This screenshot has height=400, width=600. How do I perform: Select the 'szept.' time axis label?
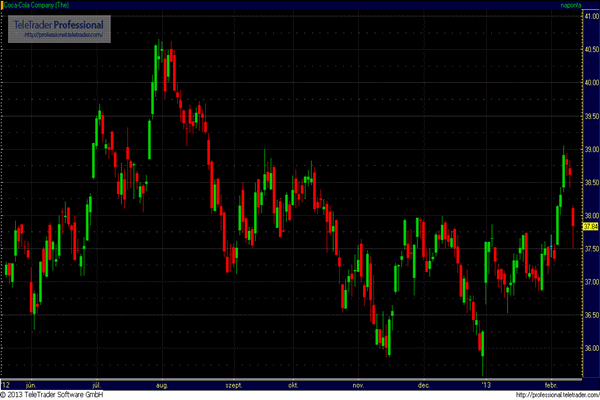tap(234, 383)
